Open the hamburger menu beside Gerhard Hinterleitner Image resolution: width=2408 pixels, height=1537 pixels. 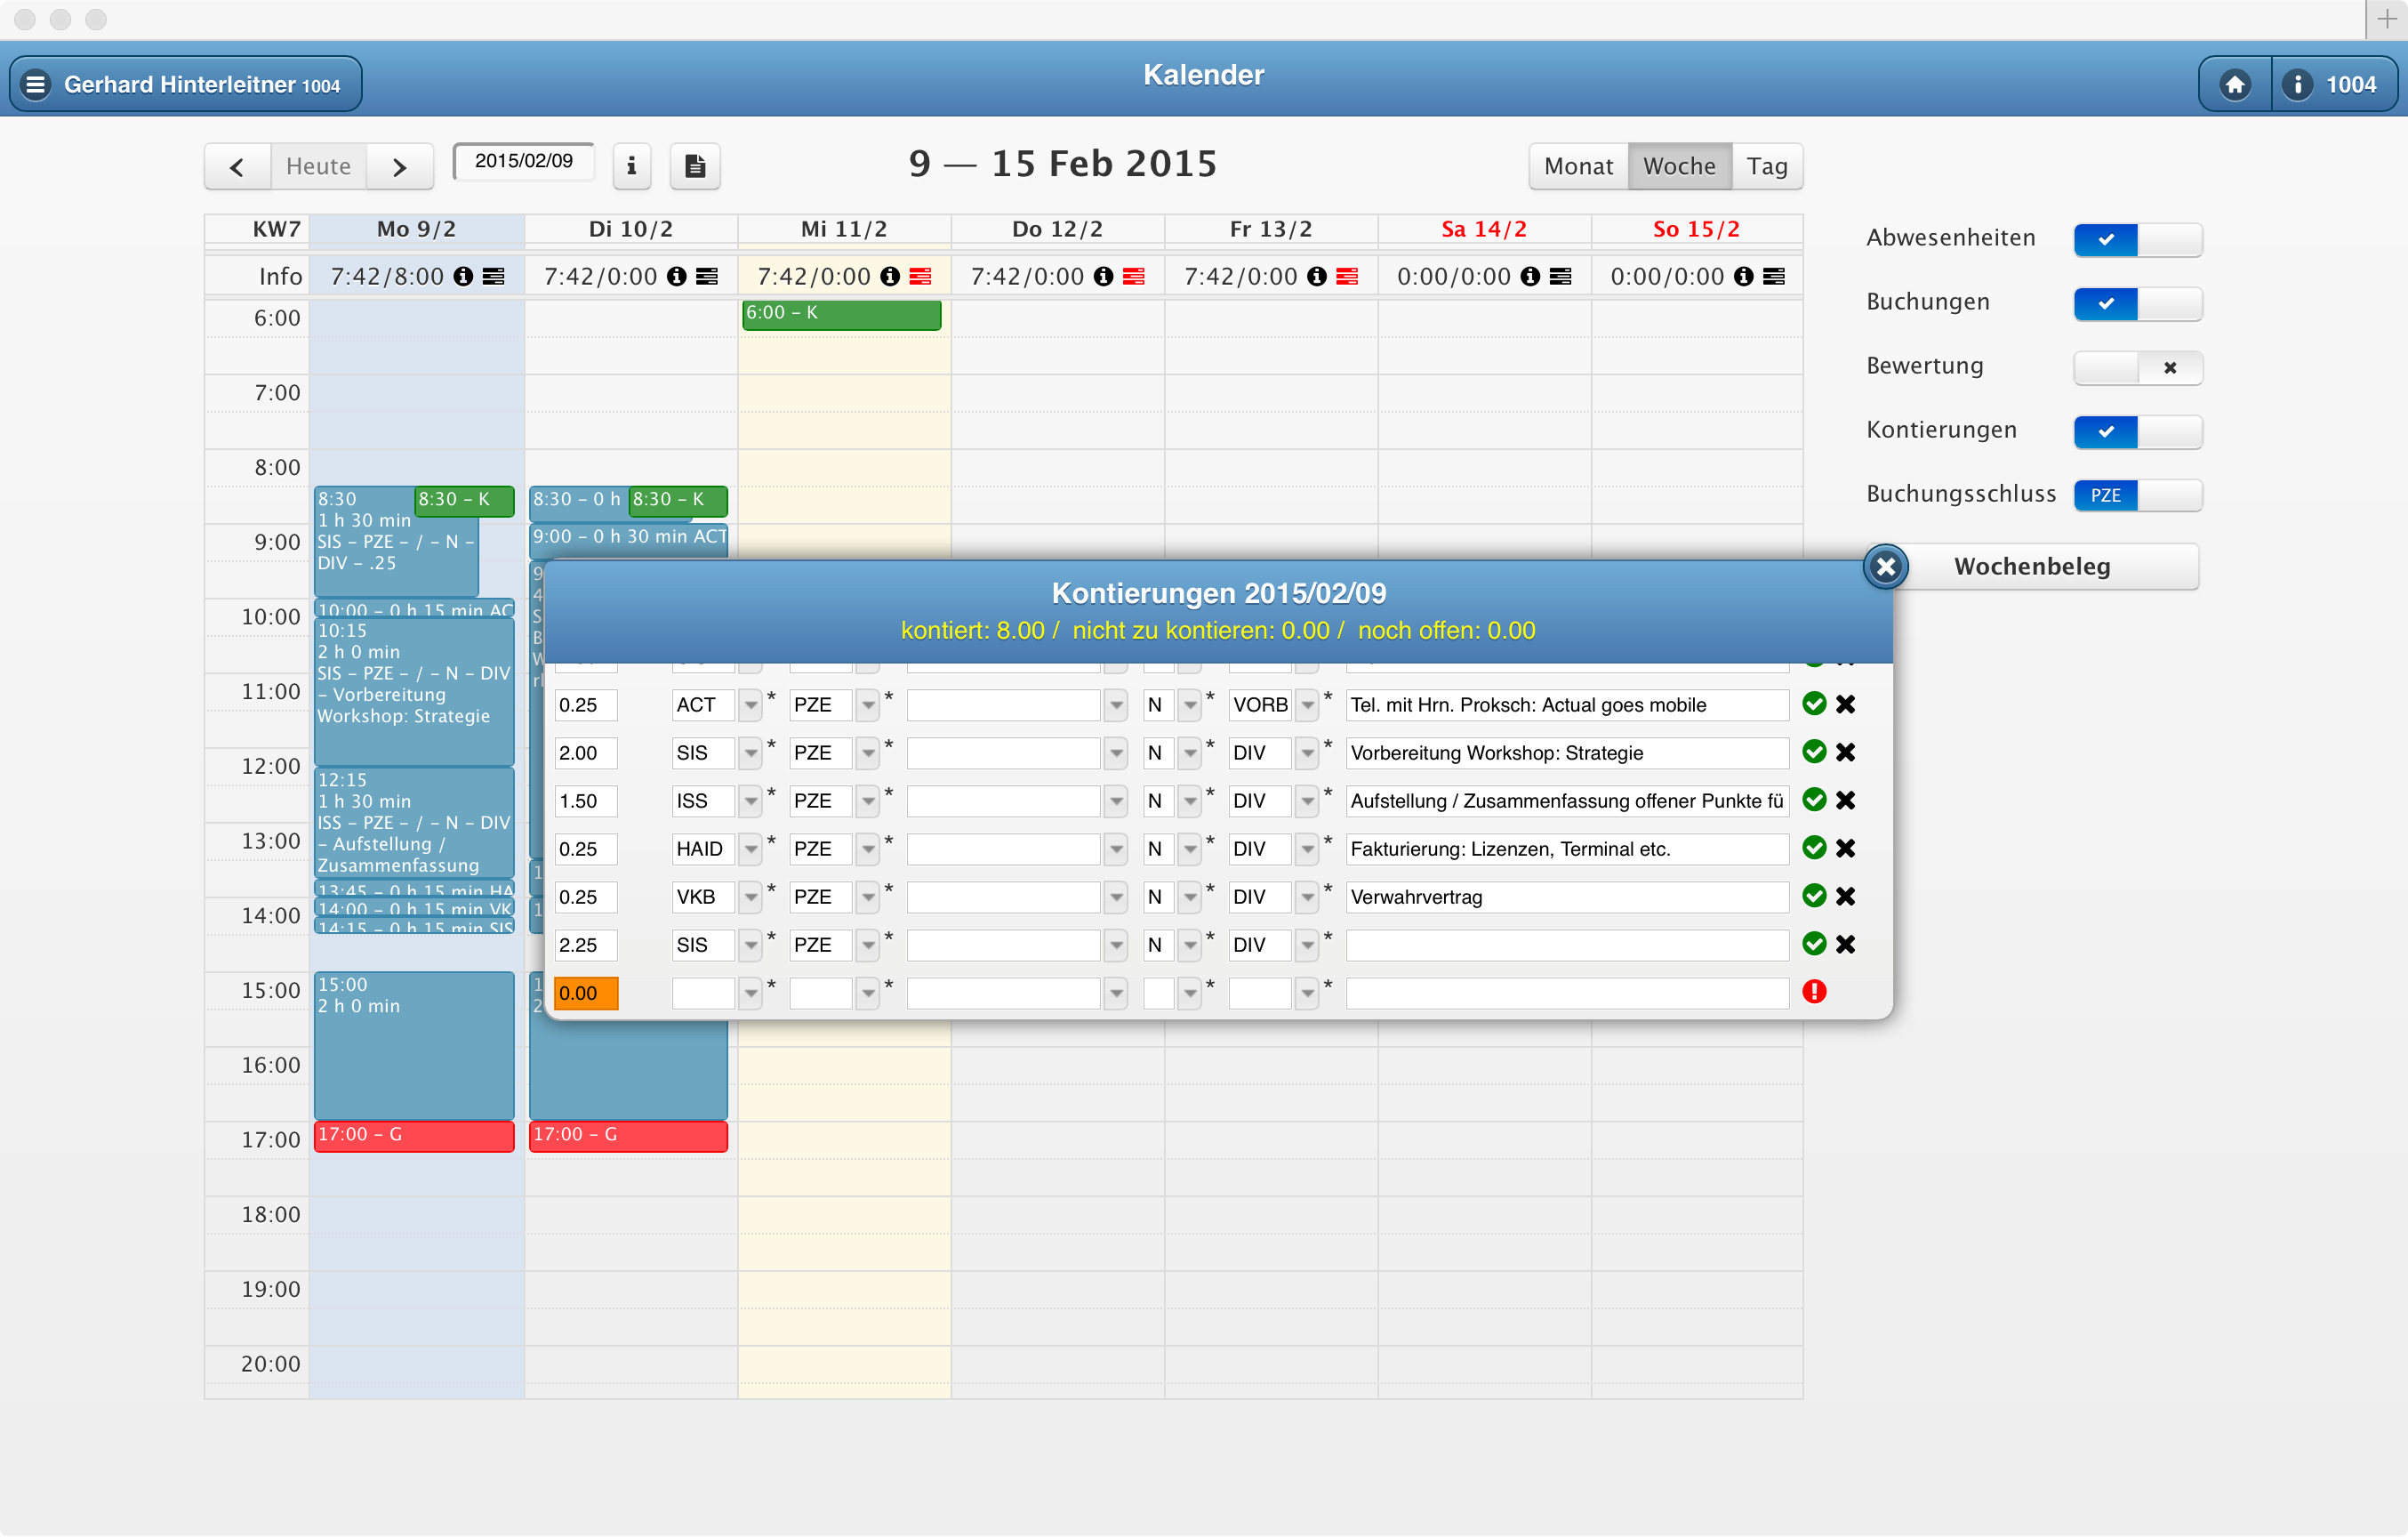tap(36, 85)
